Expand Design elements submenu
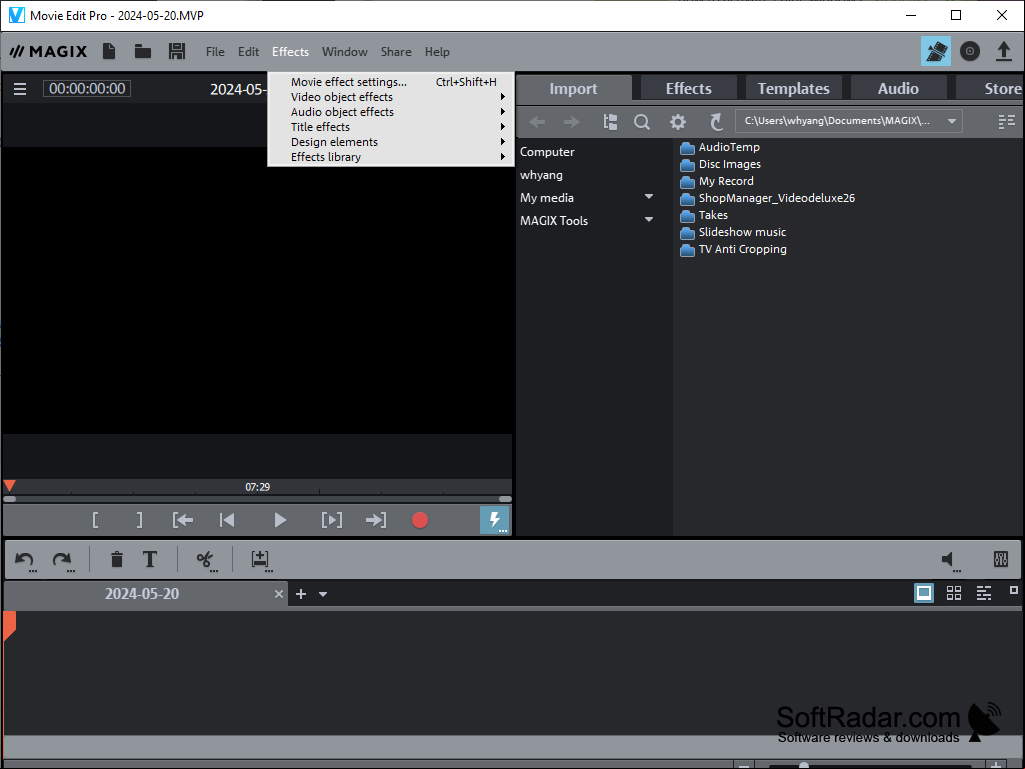The image size is (1025, 769). pos(391,142)
